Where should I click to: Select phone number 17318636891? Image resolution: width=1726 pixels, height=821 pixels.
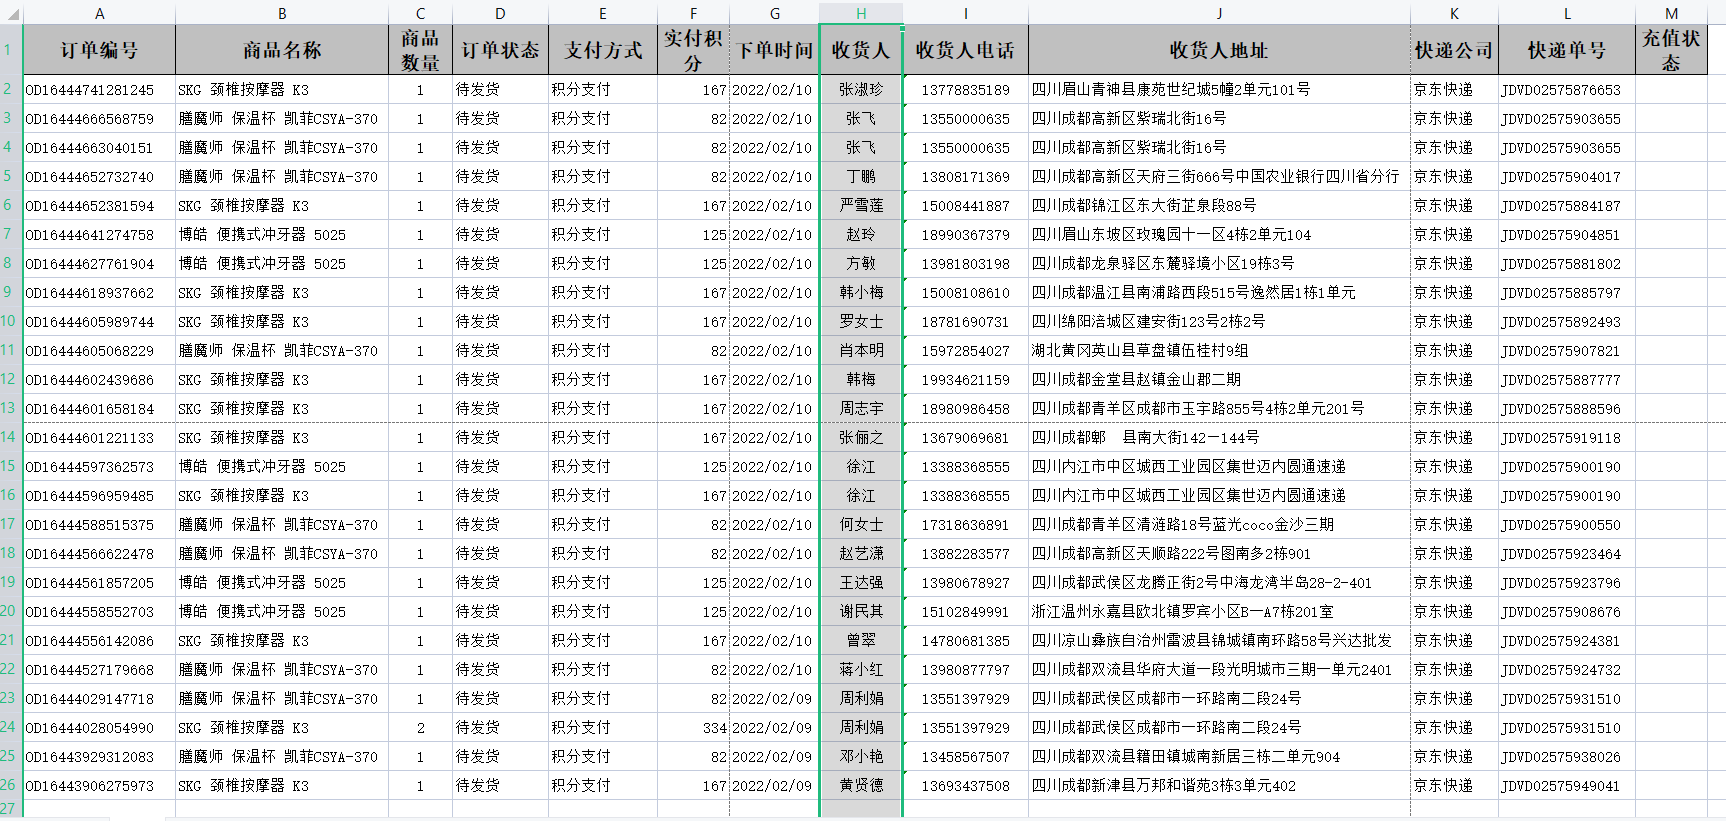point(966,525)
